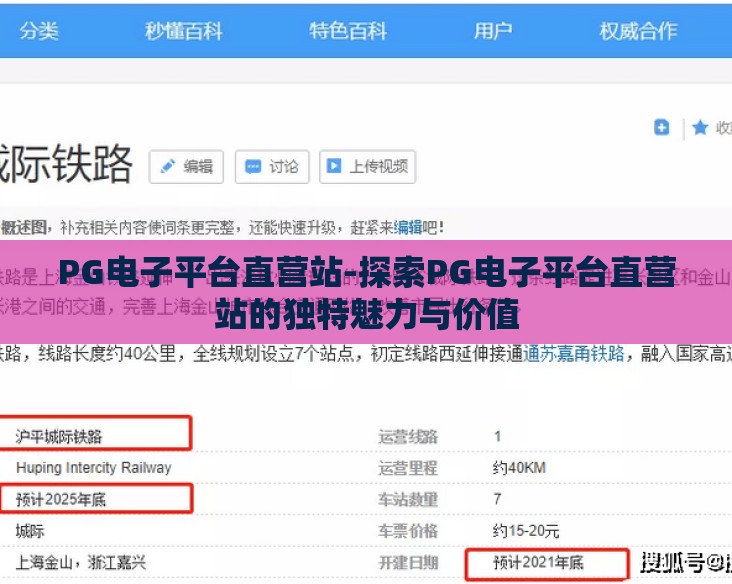Click the 城际铁路 page title
Screen dimensions: 732x584
pyautogui.click(x=65, y=163)
